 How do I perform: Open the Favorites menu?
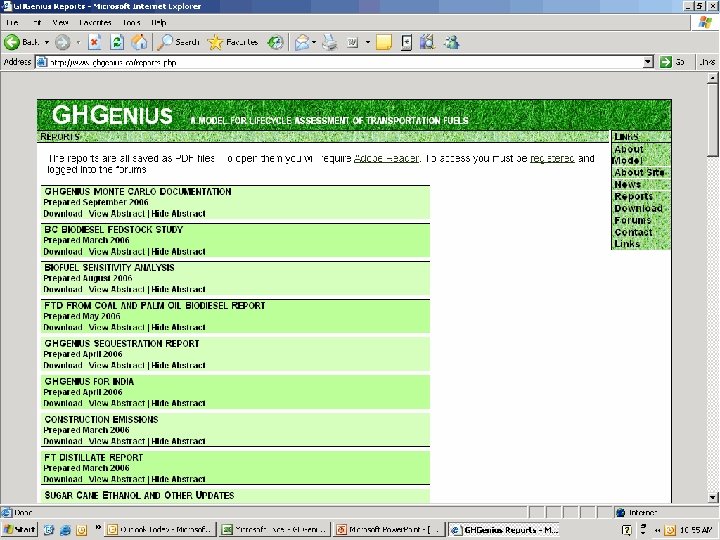95,22
